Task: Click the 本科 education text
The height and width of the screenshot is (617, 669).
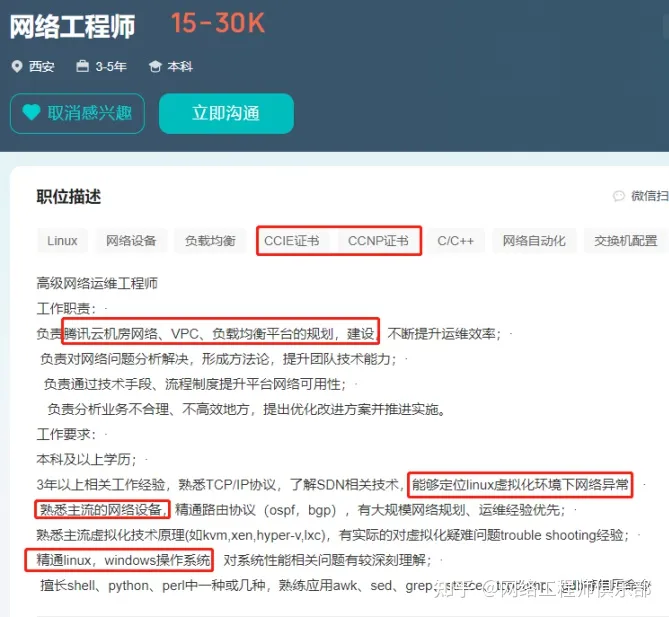Action: 180,67
